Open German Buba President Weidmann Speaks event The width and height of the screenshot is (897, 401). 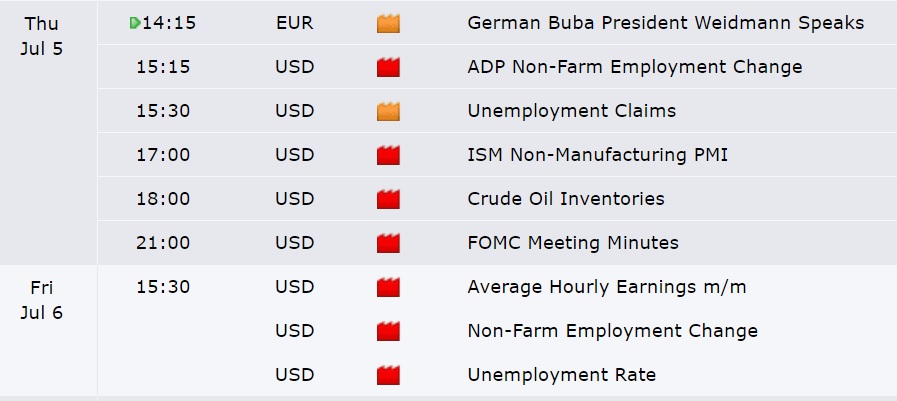click(x=665, y=23)
